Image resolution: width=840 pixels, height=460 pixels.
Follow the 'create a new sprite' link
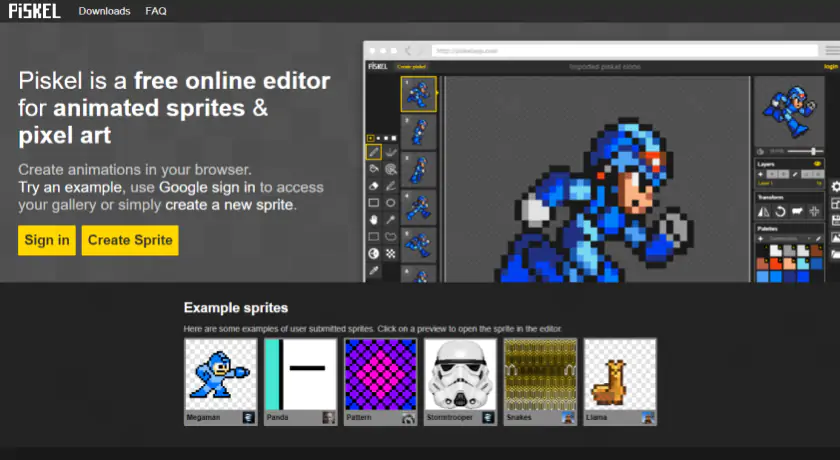point(229,205)
